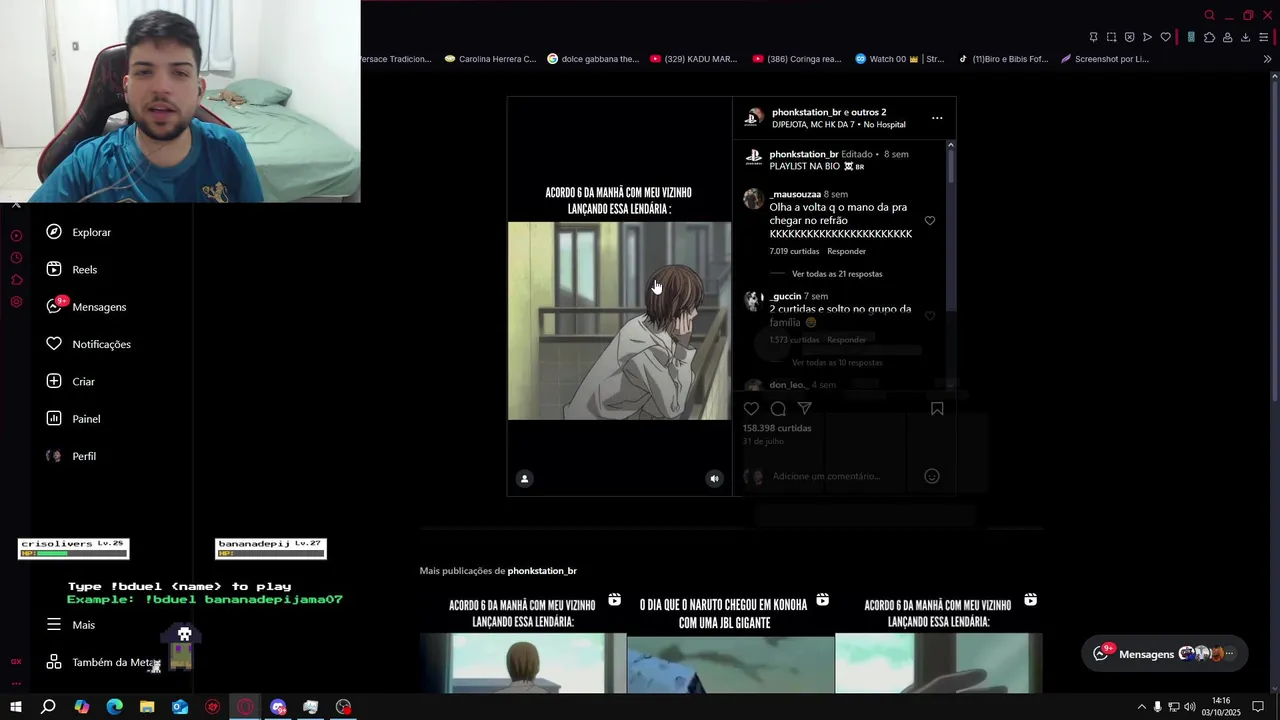Click 158.398 curtidas likes count
The image size is (1280, 720).
tap(777, 428)
